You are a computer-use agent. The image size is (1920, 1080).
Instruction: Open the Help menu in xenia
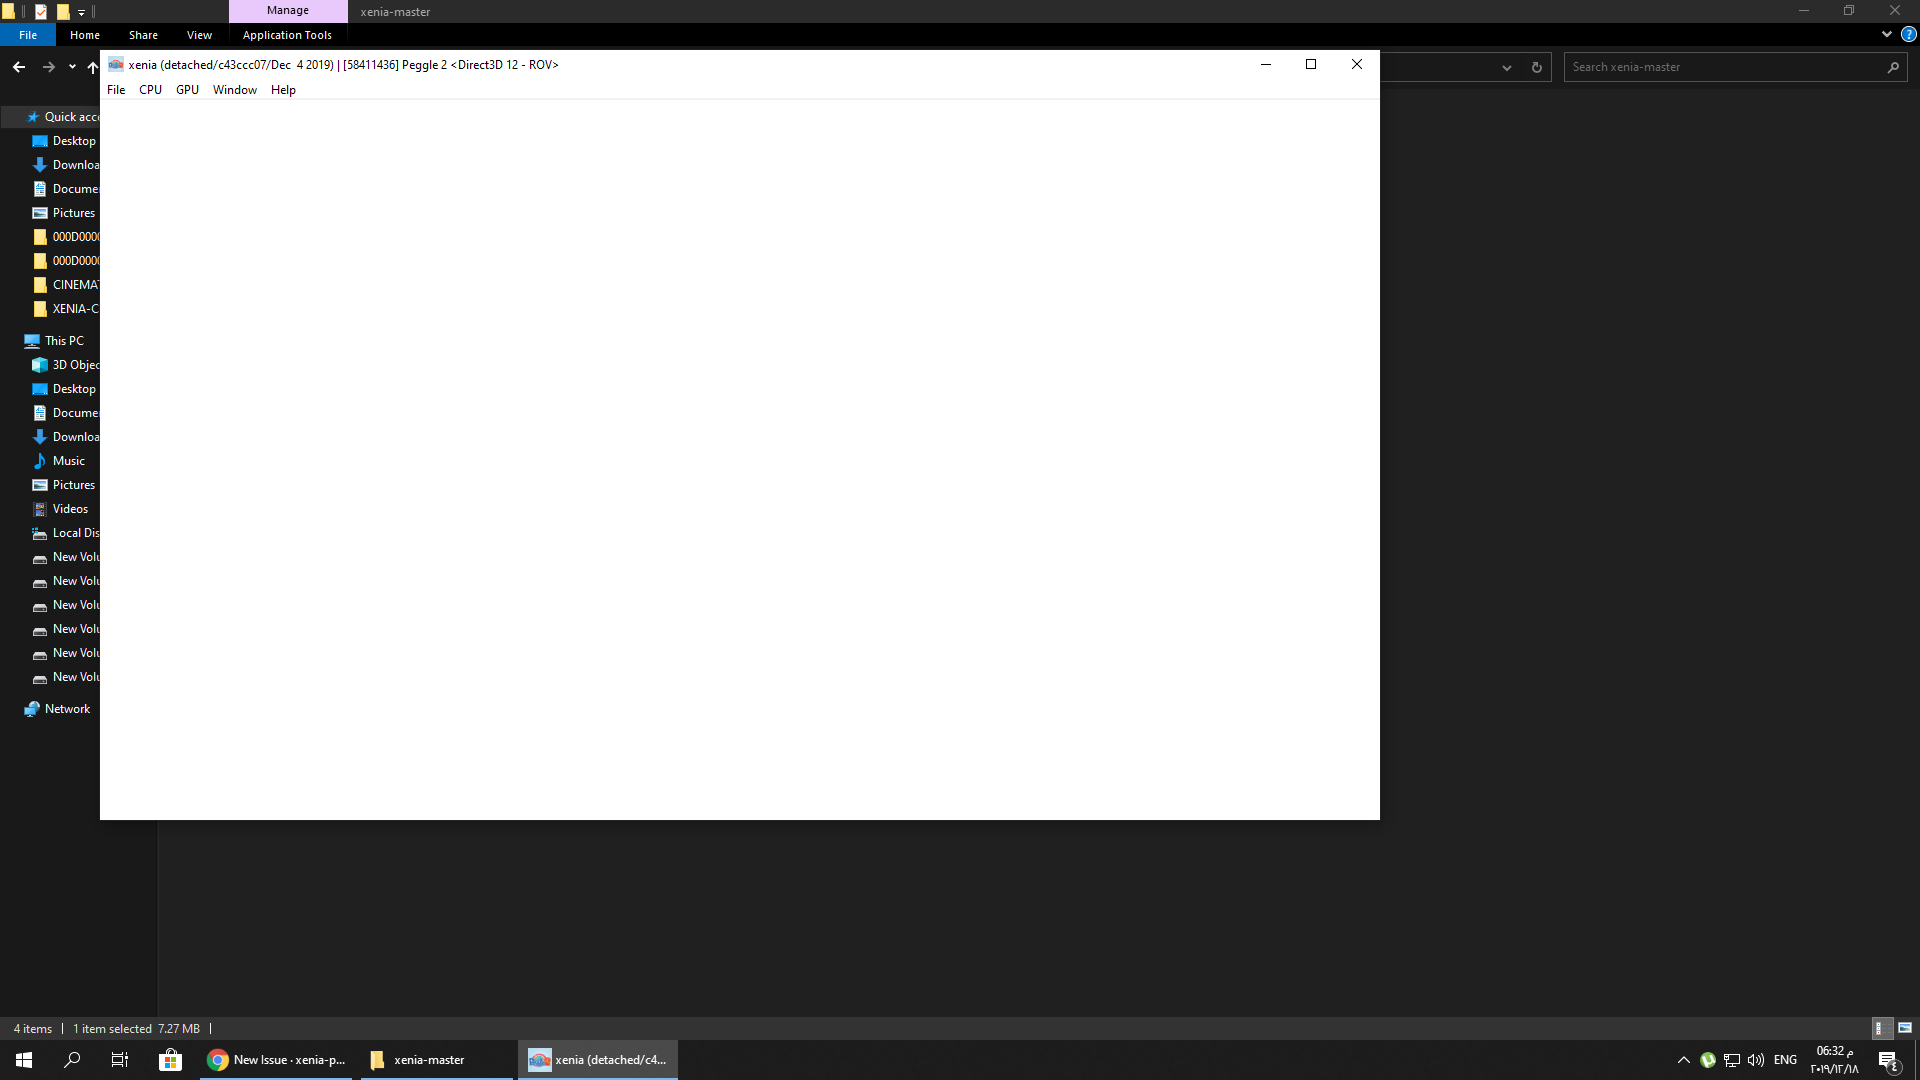coord(283,90)
